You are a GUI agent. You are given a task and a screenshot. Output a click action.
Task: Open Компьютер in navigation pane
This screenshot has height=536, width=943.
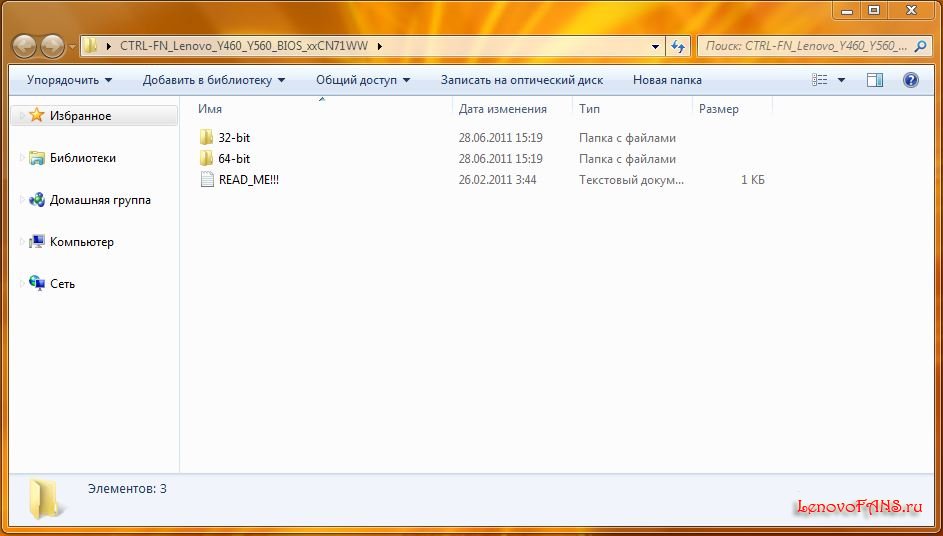click(x=81, y=242)
